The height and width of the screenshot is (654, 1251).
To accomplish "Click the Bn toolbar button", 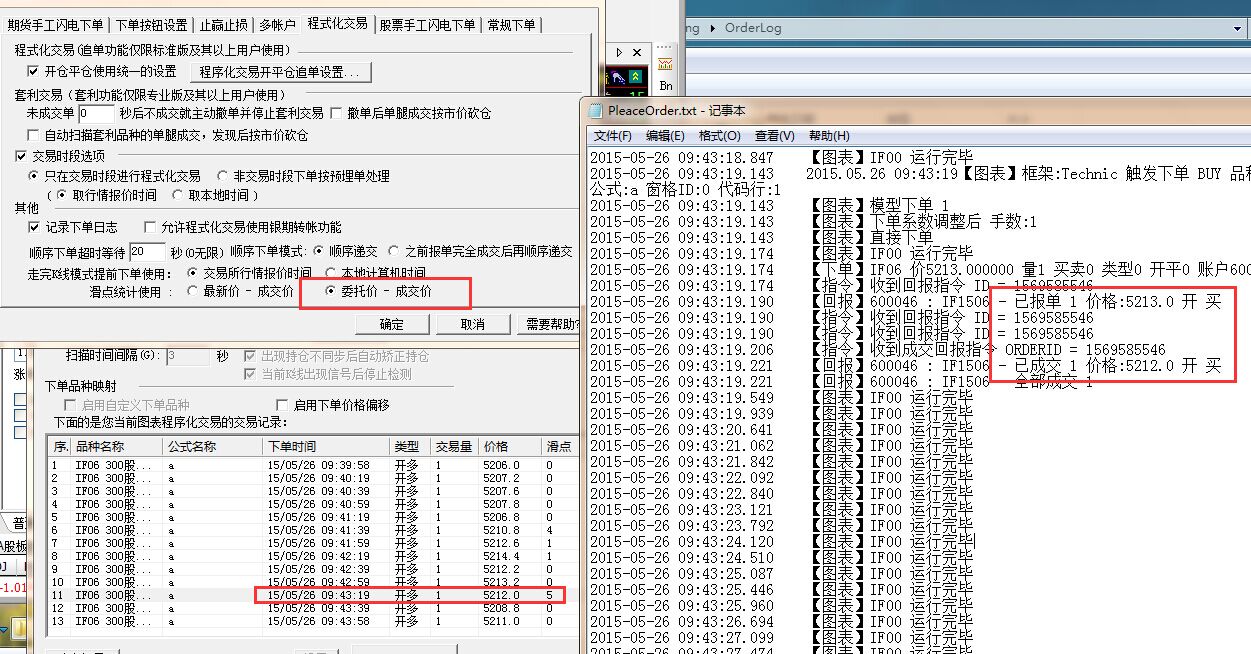I will tap(666, 87).
